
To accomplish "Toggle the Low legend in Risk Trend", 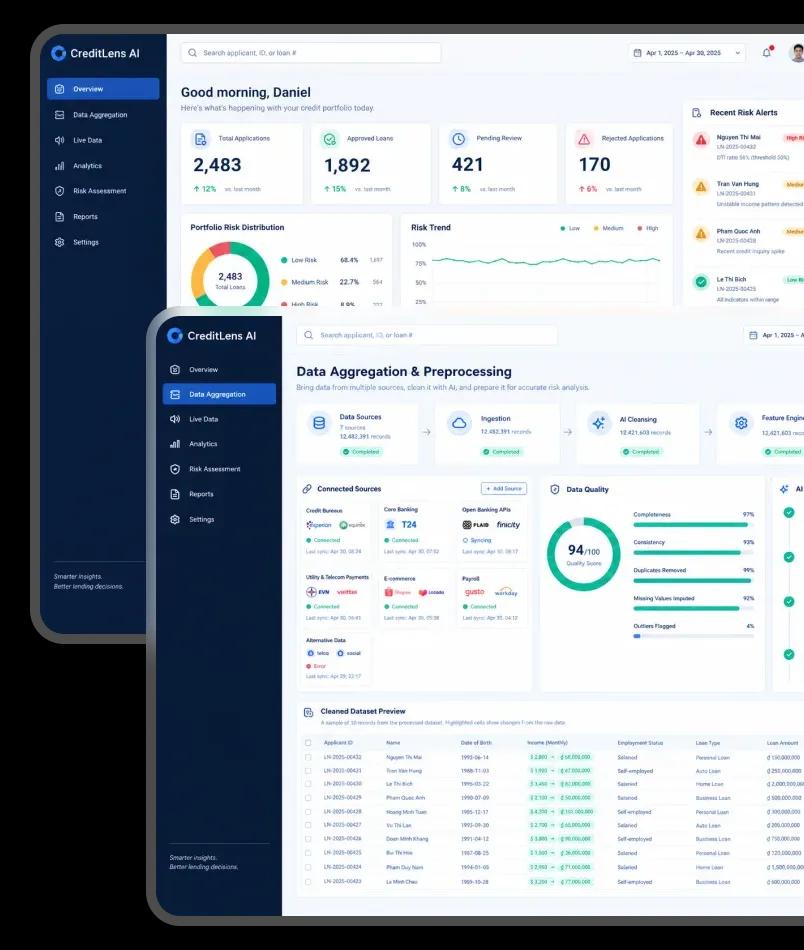I will tap(570, 228).
